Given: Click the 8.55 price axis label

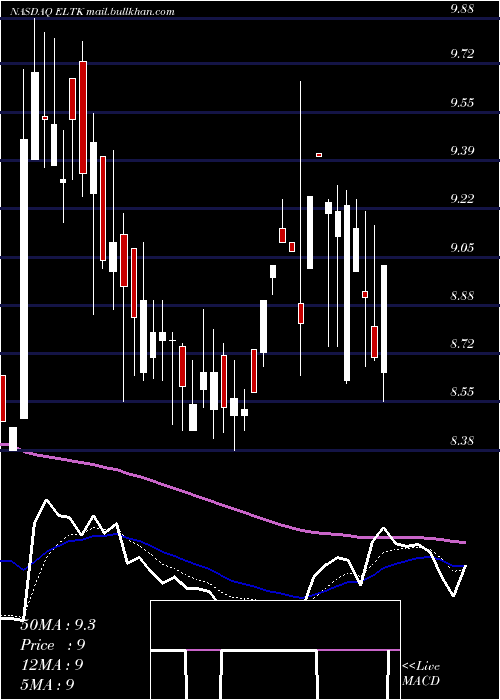Looking at the screenshot, I should coord(462,392).
